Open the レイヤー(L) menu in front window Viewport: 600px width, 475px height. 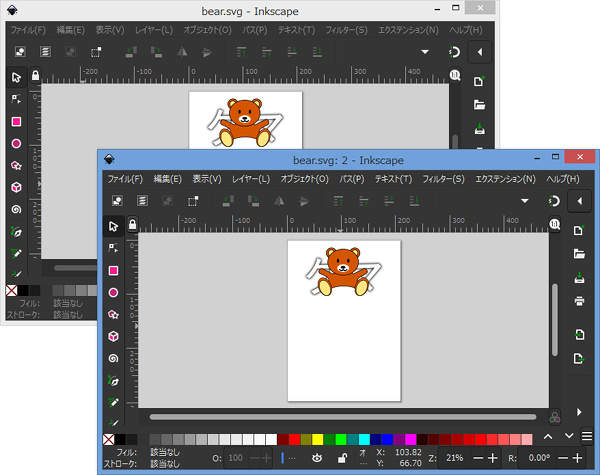click(x=250, y=178)
